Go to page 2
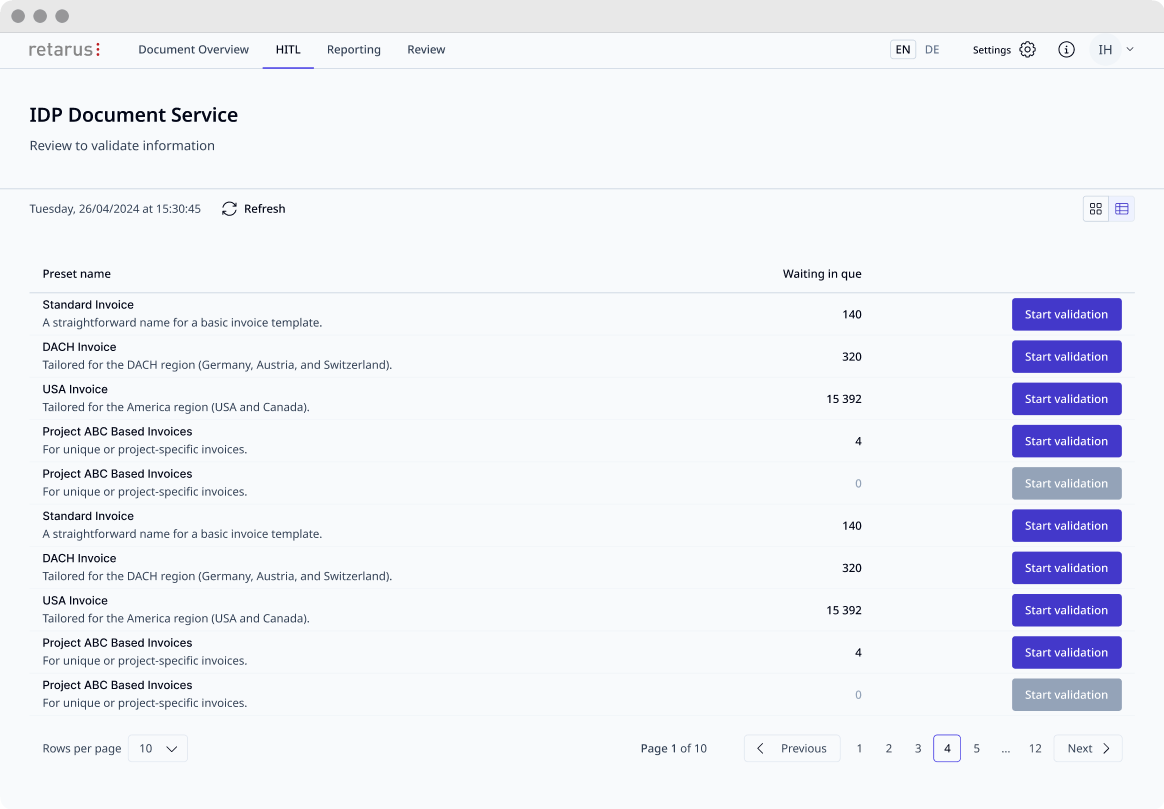 point(889,748)
